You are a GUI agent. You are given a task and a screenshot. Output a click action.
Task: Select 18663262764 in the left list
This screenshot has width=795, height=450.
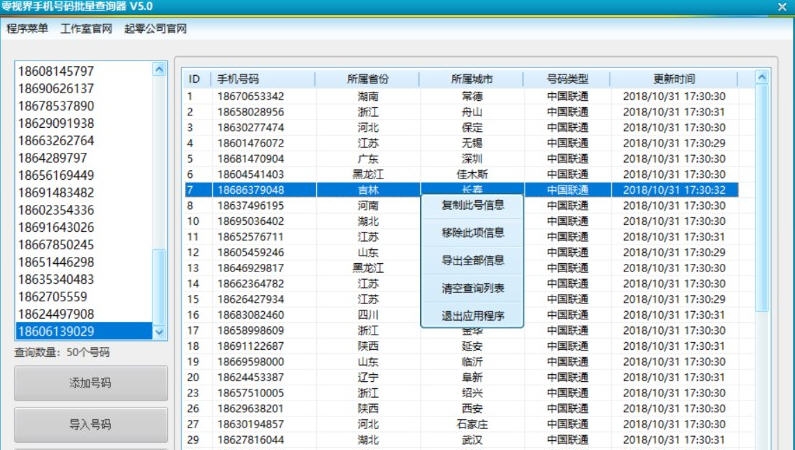(84, 140)
